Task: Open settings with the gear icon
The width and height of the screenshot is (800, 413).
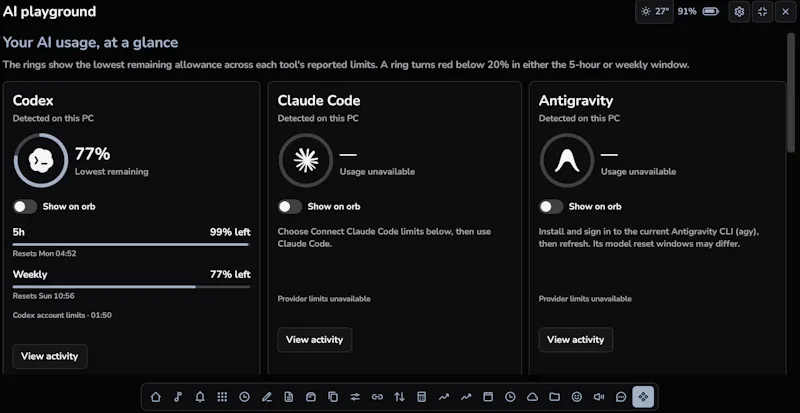Action: [x=739, y=12]
